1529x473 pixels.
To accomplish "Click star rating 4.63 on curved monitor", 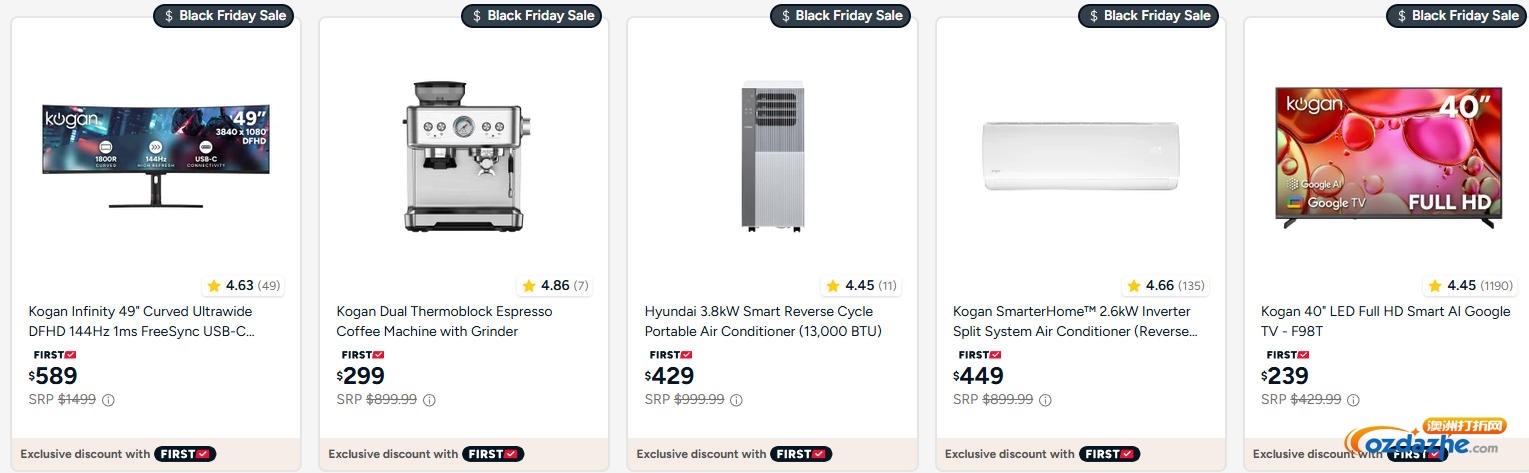I will click(x=244, y=286).
